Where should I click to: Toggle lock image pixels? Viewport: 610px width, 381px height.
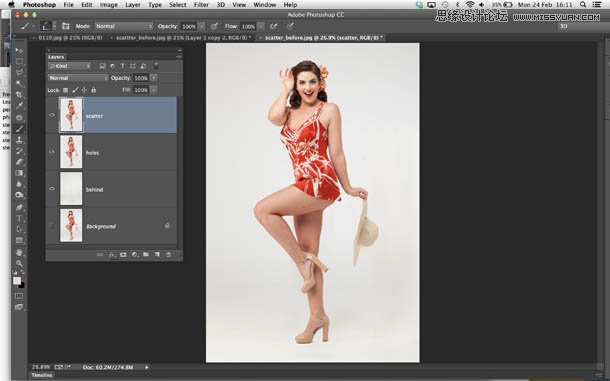pyautogui.click(x=75, y=90)
